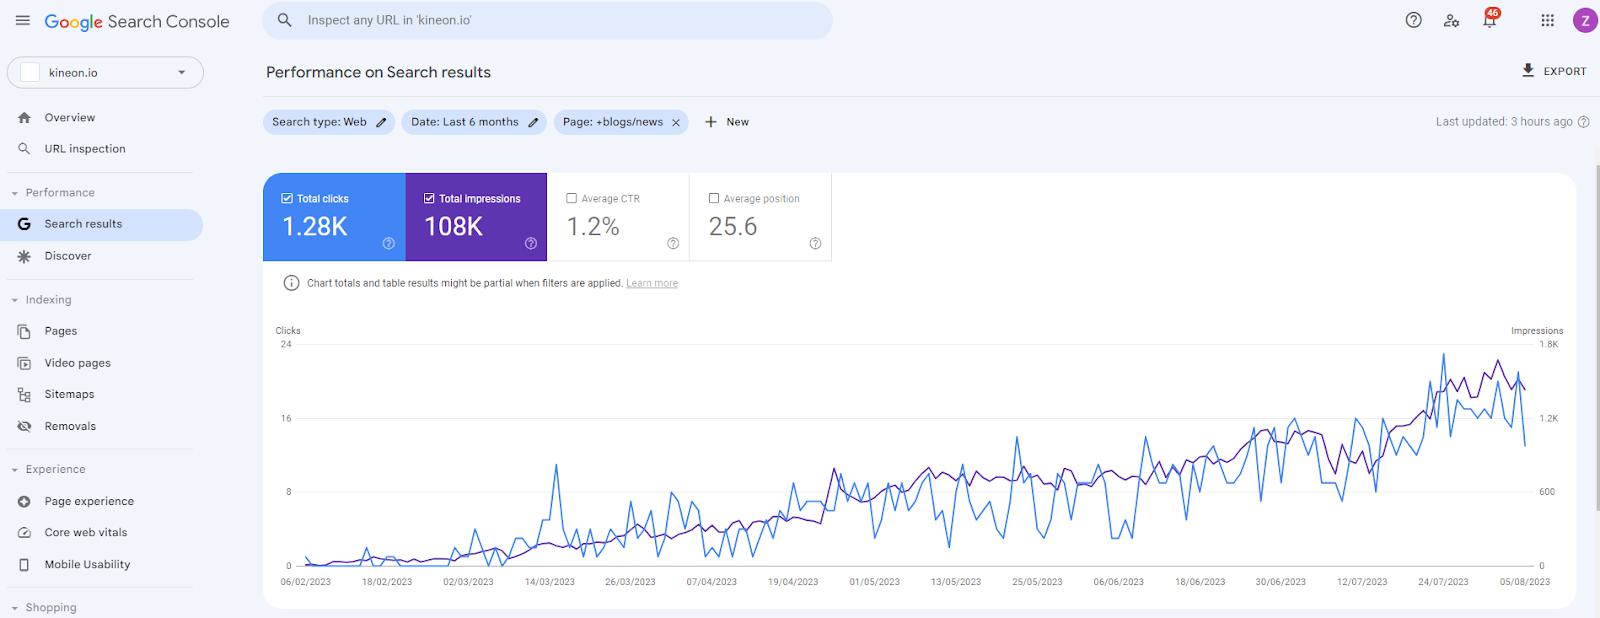Enable the Average position checkbox
This screenshot has height=618, width=1600.
(714, 198)
